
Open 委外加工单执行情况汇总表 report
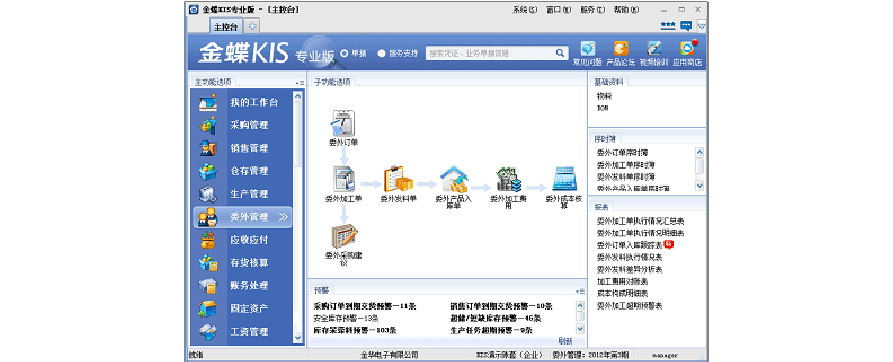pos(640,221)
